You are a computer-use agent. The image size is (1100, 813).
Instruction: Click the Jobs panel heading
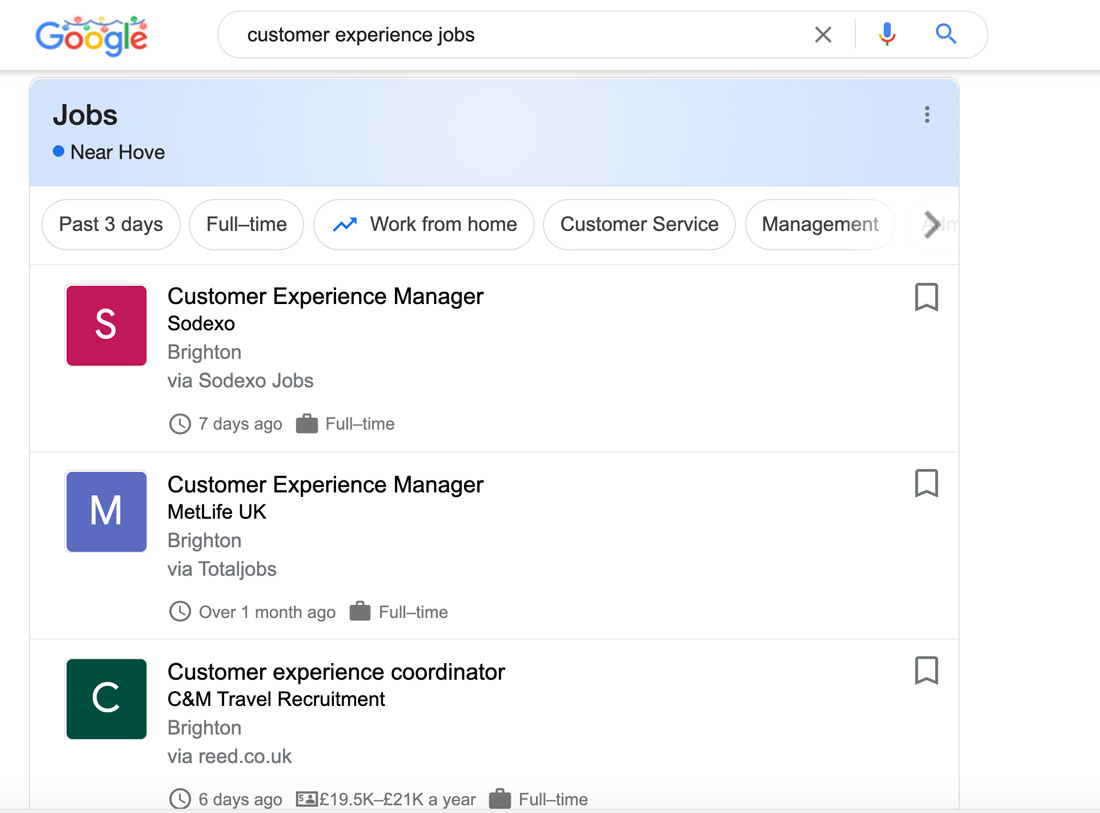point(85,115)
